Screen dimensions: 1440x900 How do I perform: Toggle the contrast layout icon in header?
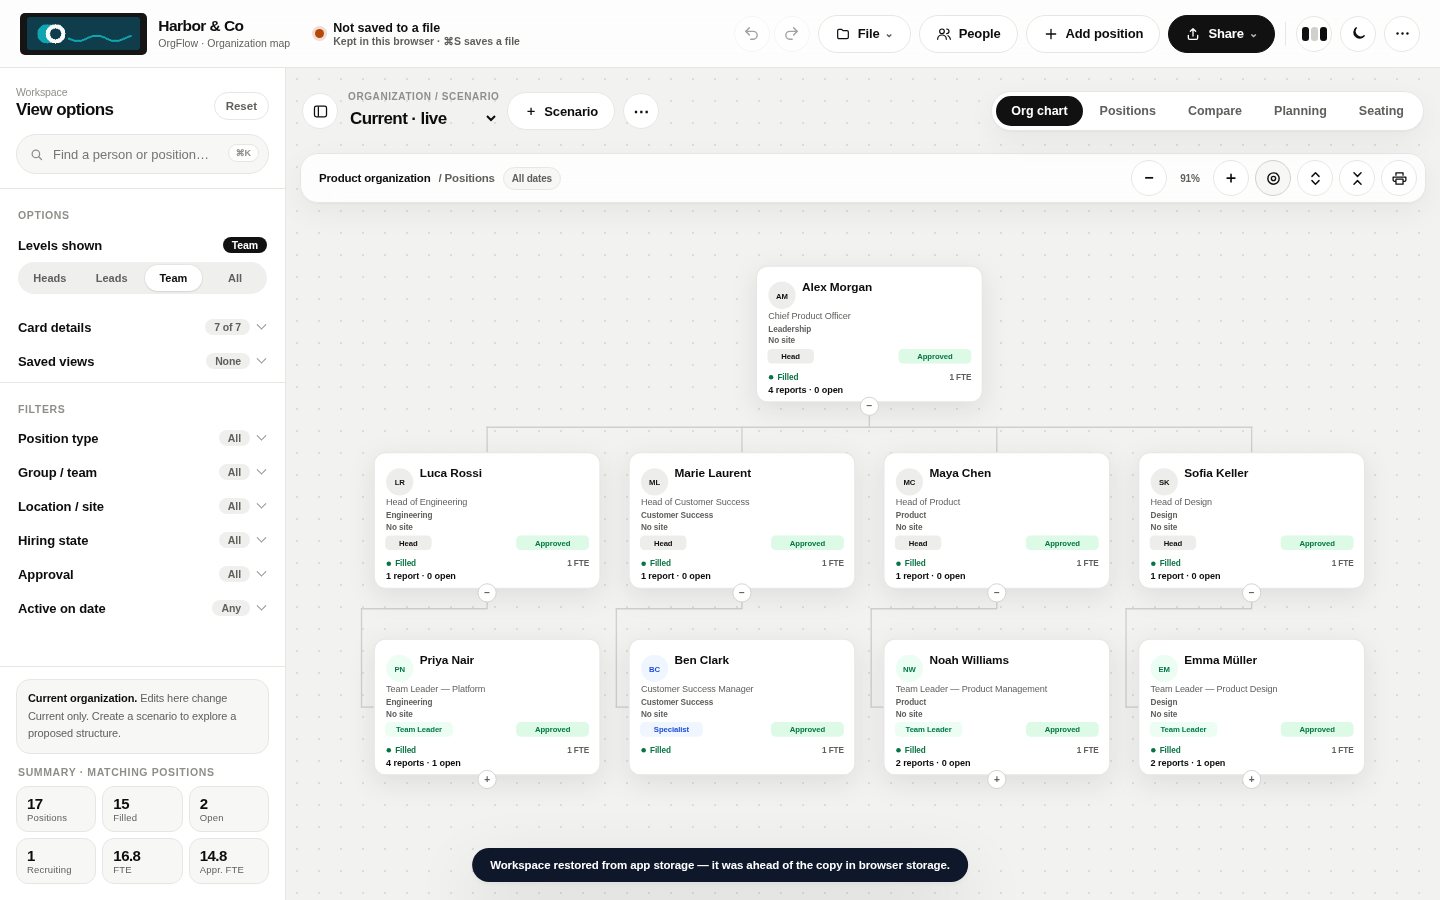1314,34
